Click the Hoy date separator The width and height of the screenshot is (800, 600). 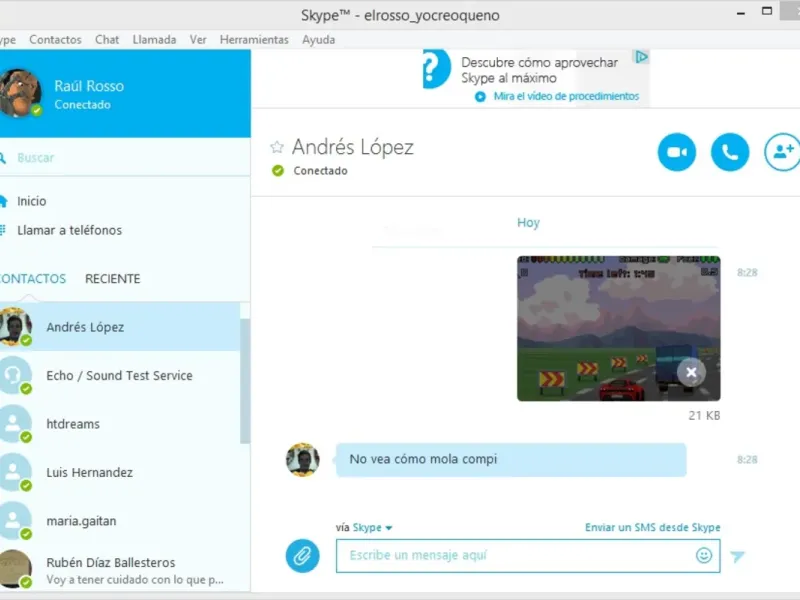528,222
